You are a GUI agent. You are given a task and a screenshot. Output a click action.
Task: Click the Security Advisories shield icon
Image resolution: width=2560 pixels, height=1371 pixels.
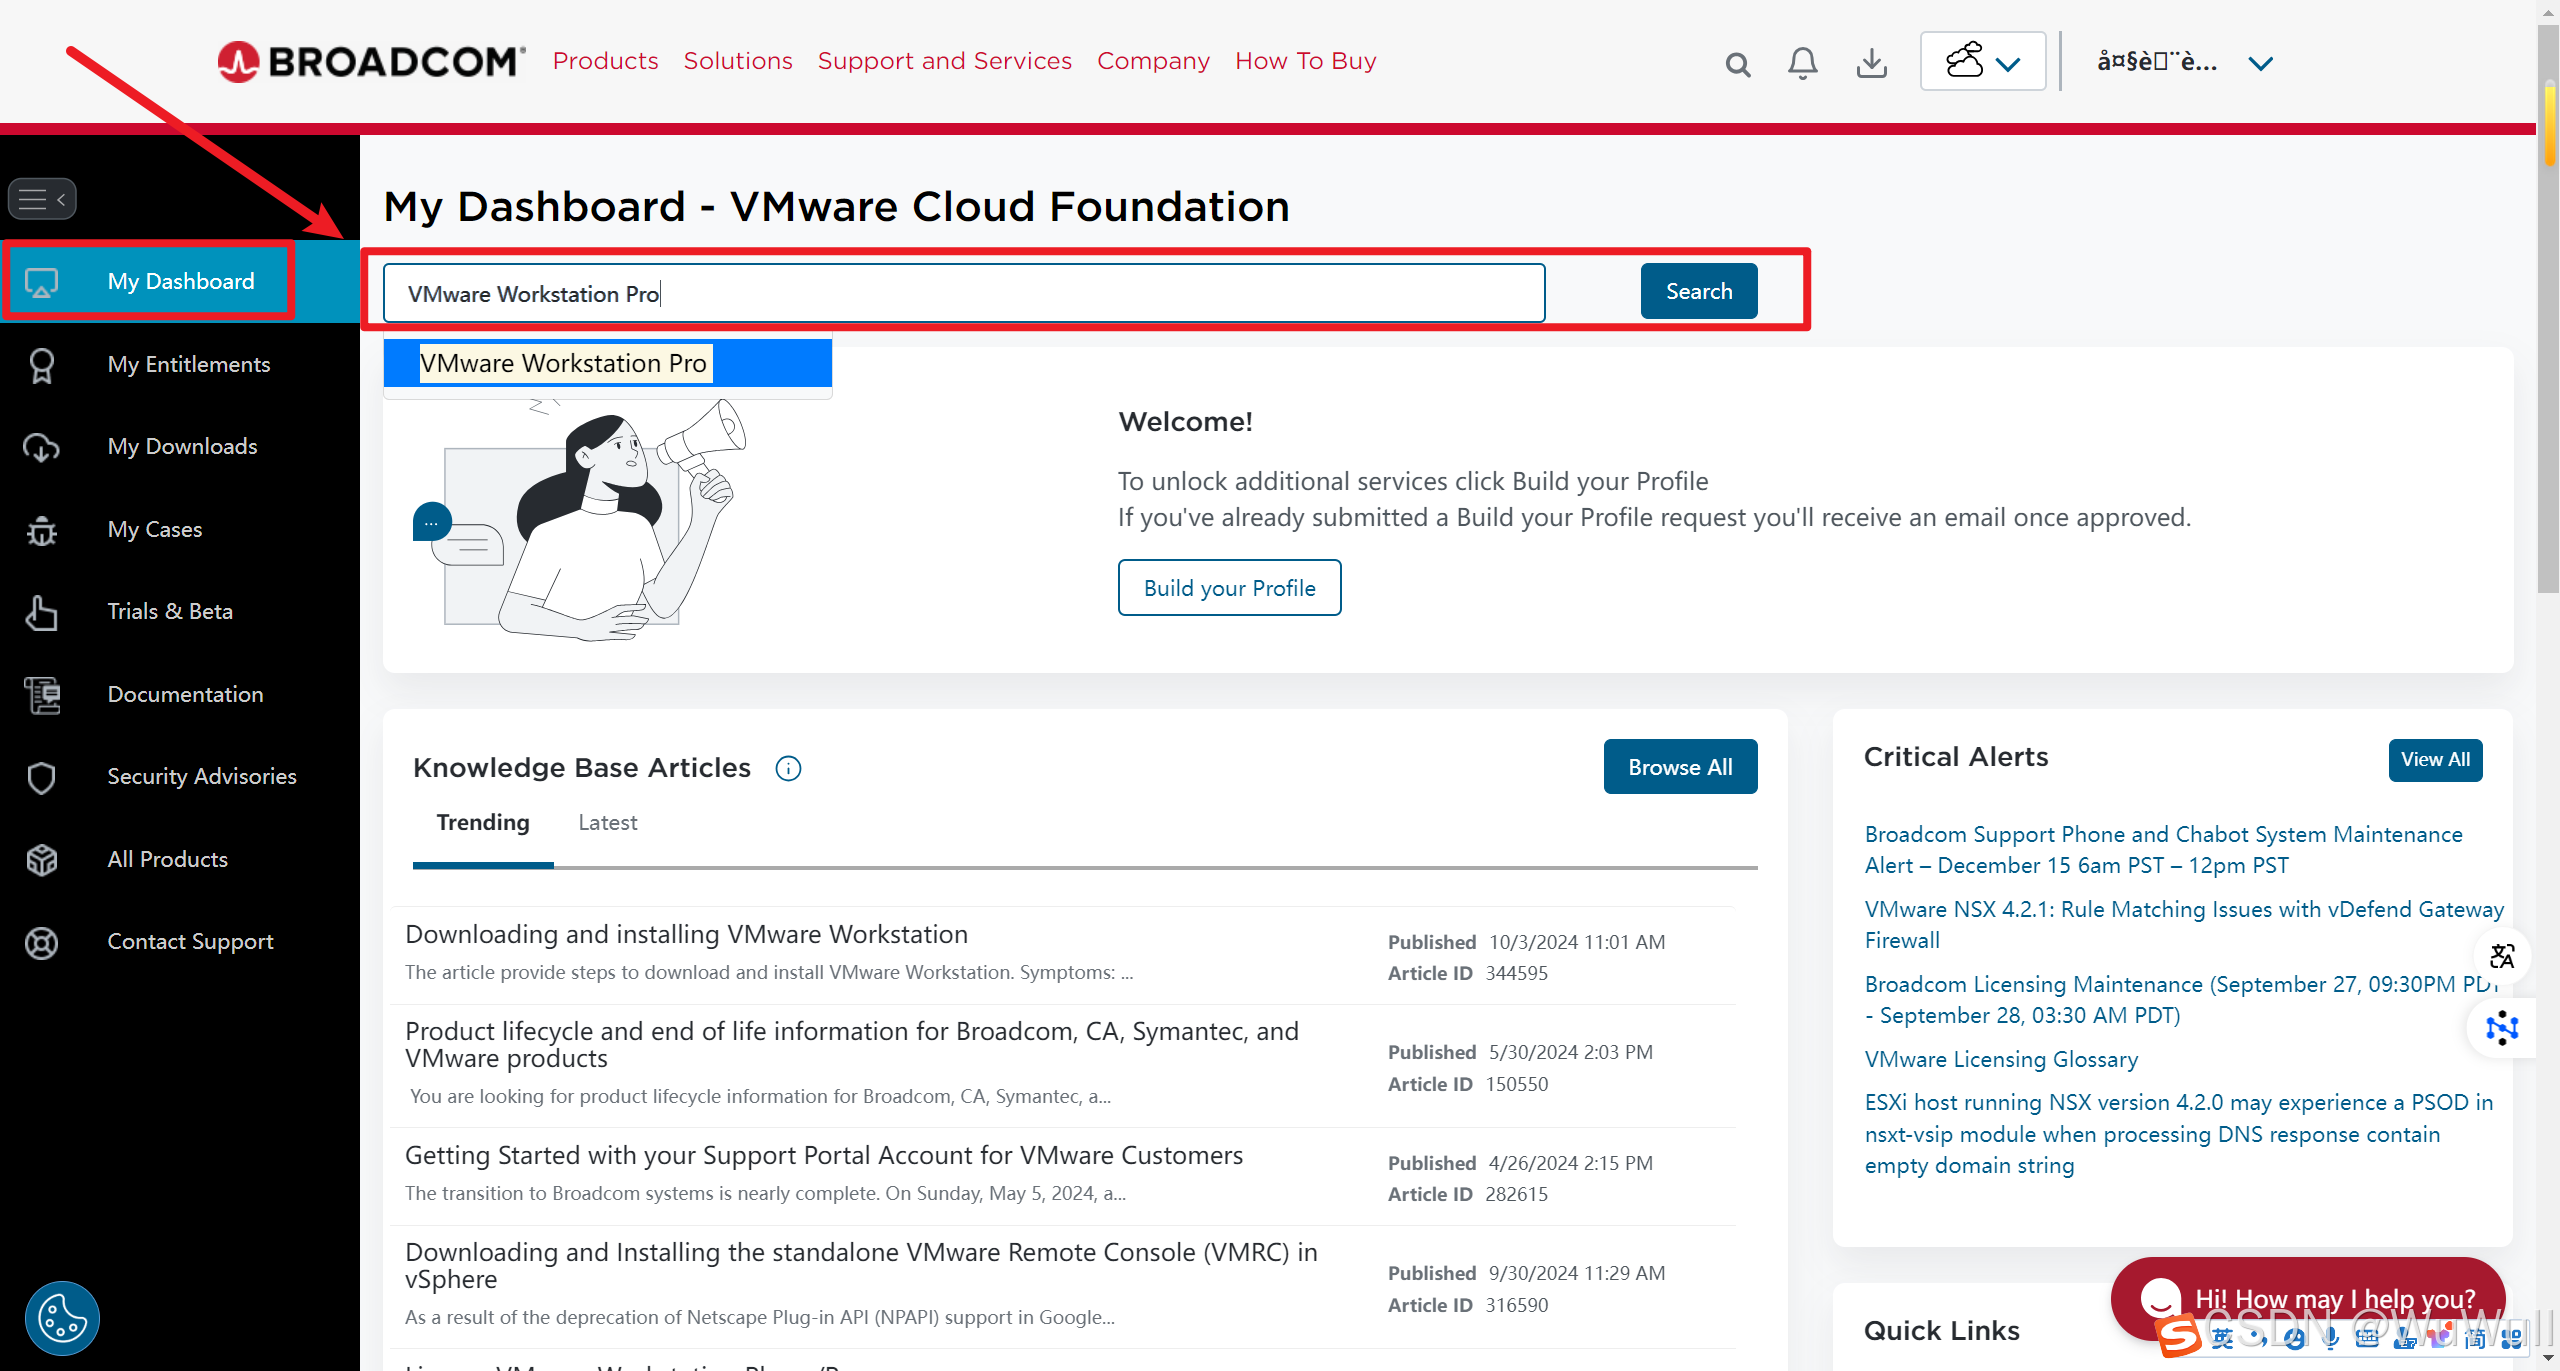click(x=42, y=777)
